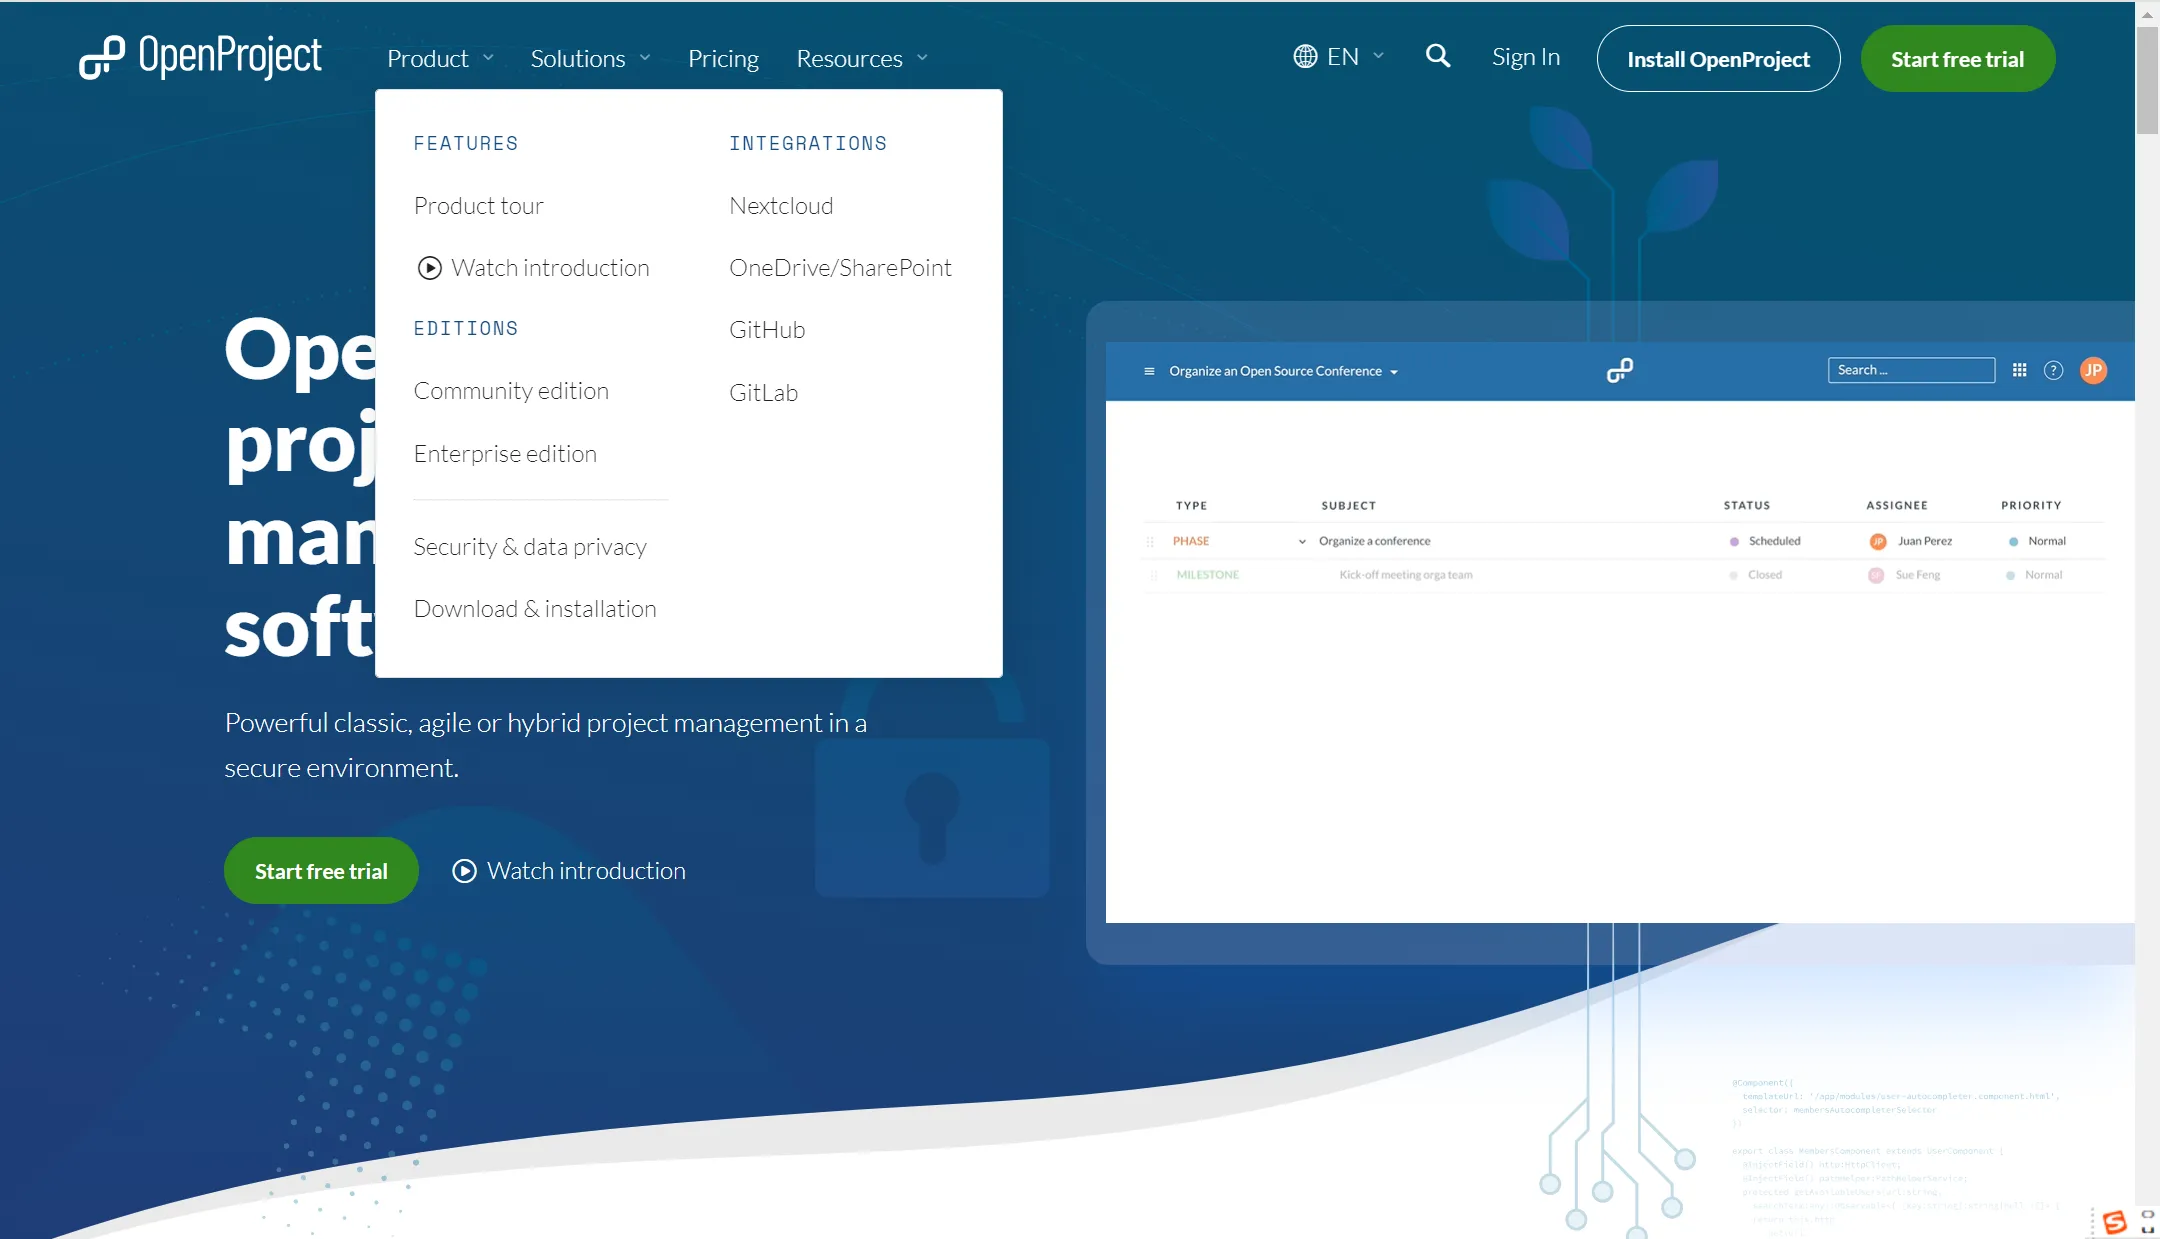Image resolution: width=2160 pixels, height=1239 pixels.
Task: Click the Sue Feng assignee avatar
Action: tap(1876, 575)
